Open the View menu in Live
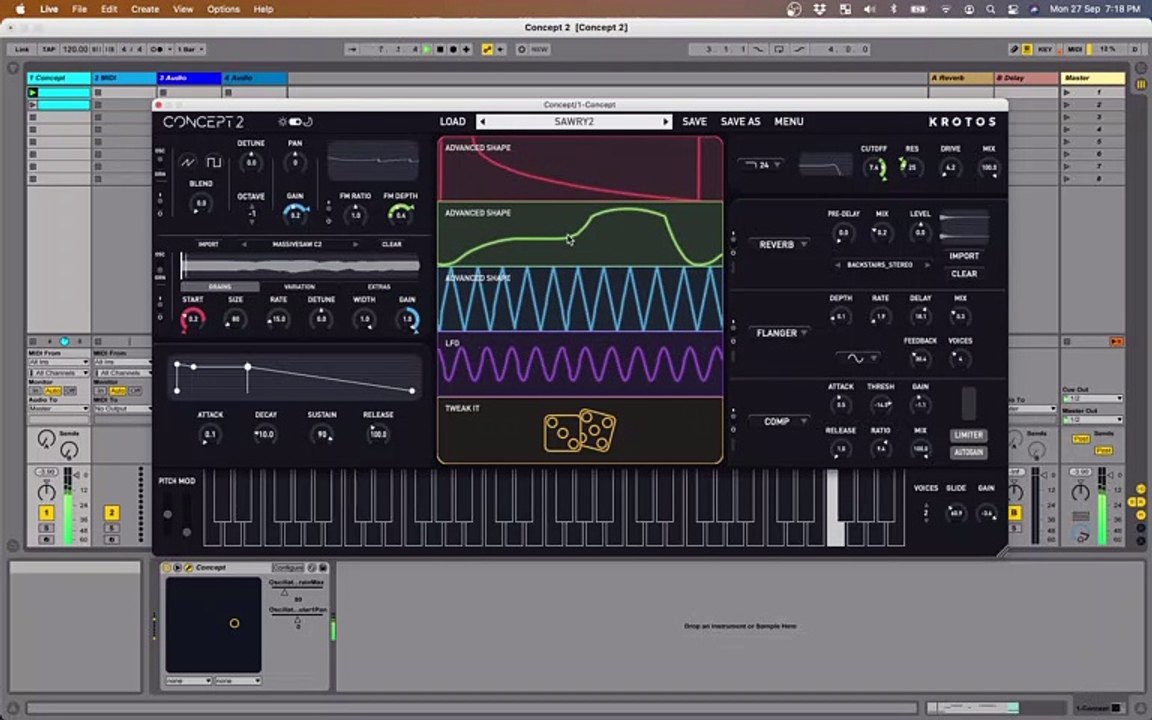This screenshot has width=1152, height=720. (183, 9)
